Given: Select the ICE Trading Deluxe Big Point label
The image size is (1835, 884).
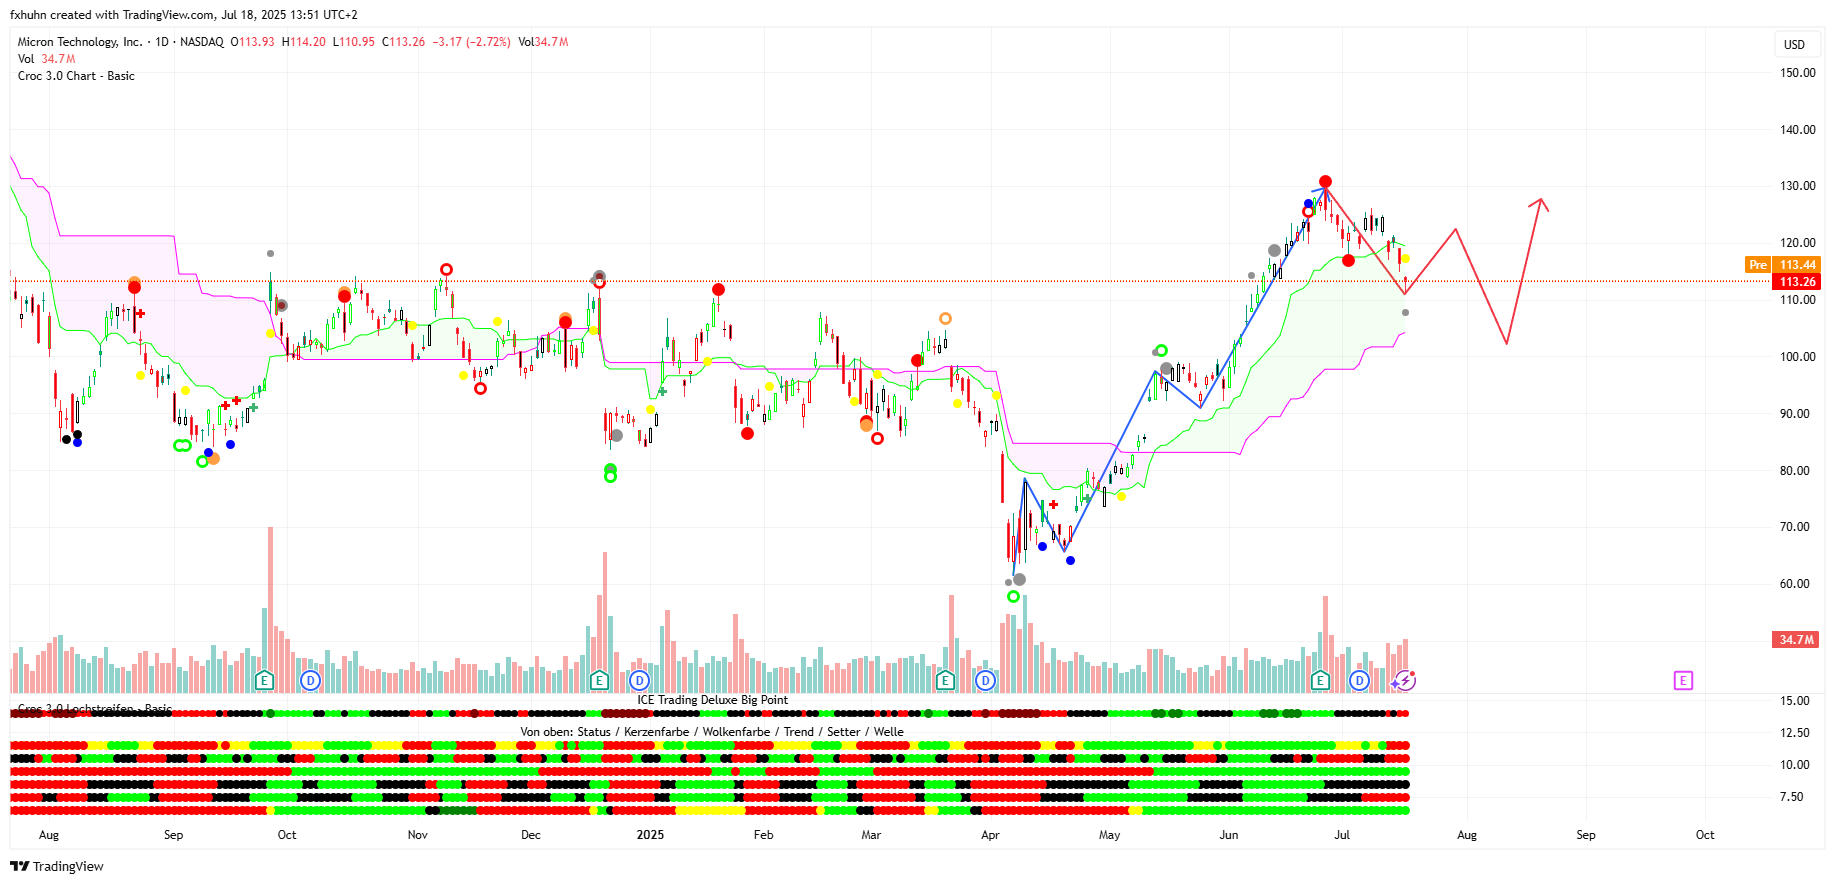Looking at the screenshot, I should [x=712, y=700].
